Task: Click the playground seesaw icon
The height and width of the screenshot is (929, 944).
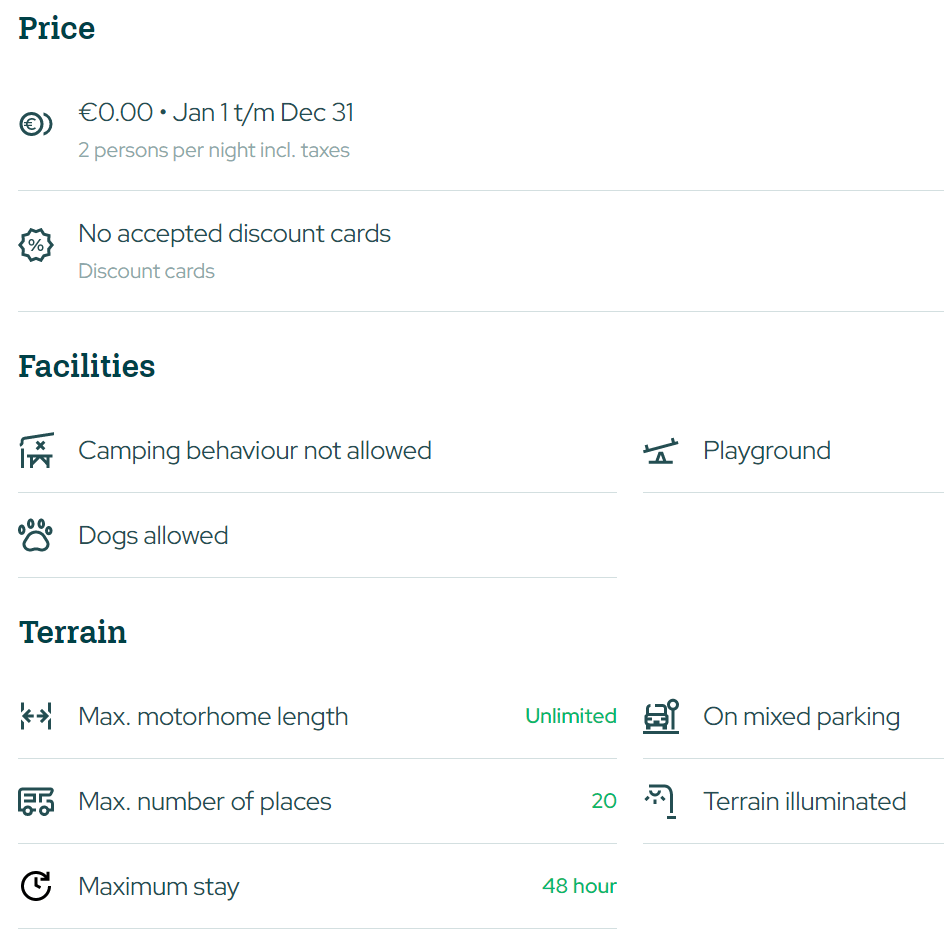Action: (x=660, y=451)
